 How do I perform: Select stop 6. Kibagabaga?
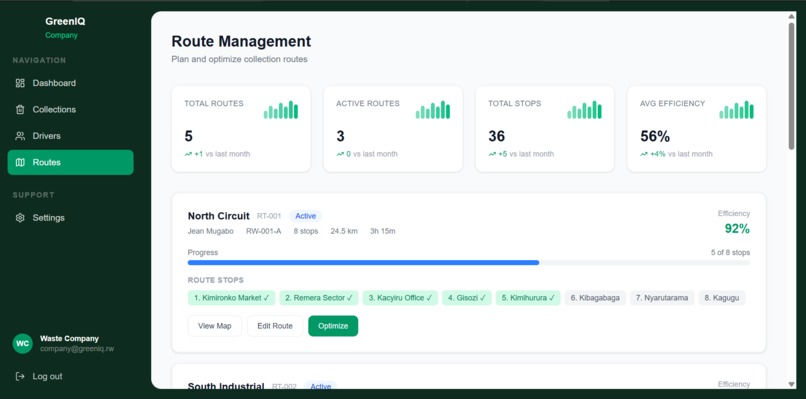click(x=595, y=298)
